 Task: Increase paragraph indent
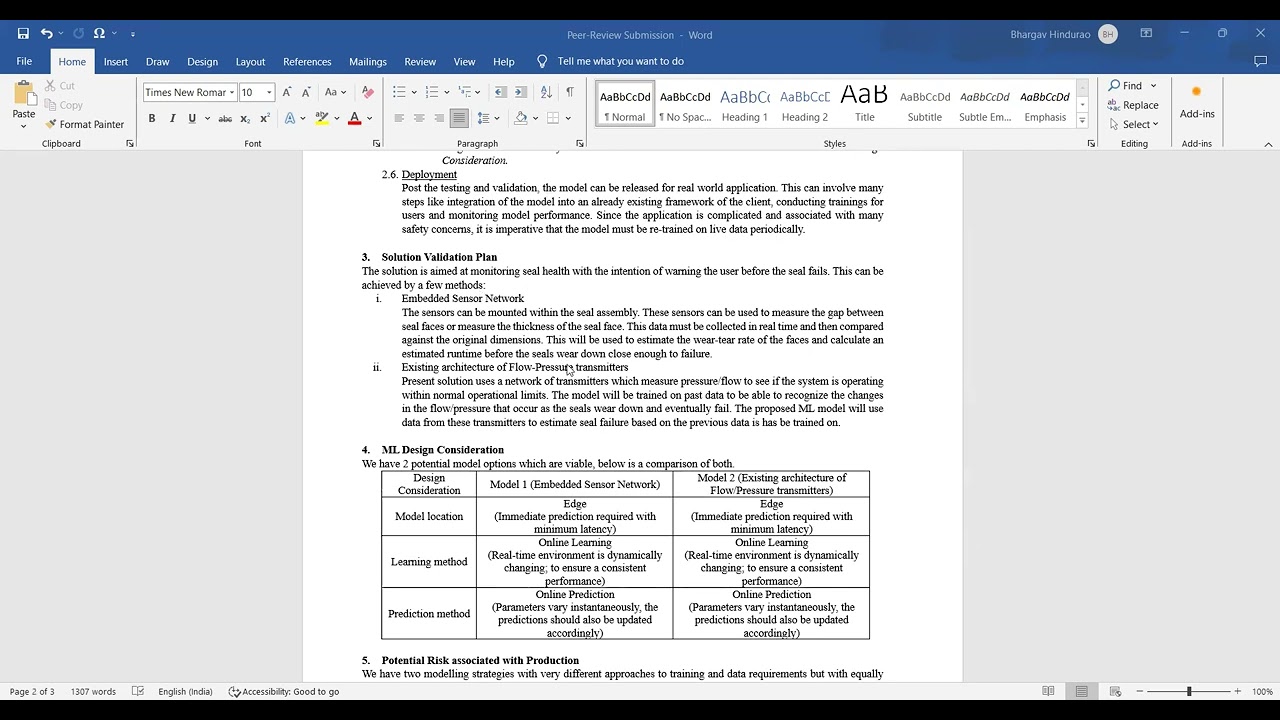(521, 92)
